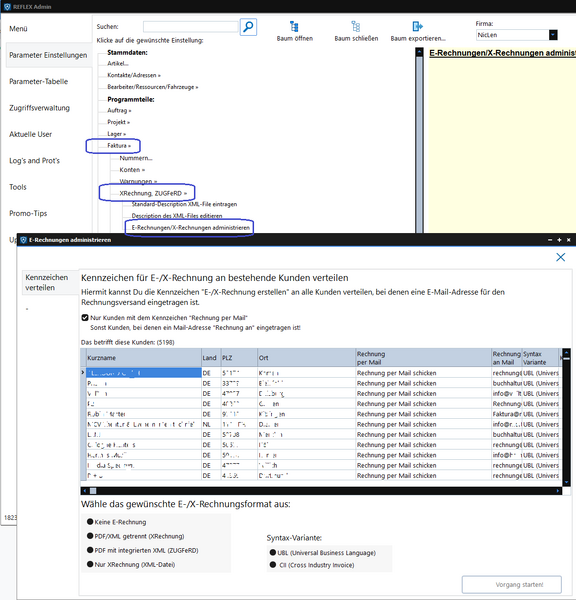Open the Nummern... tree entry

click(x=136, y=158)
